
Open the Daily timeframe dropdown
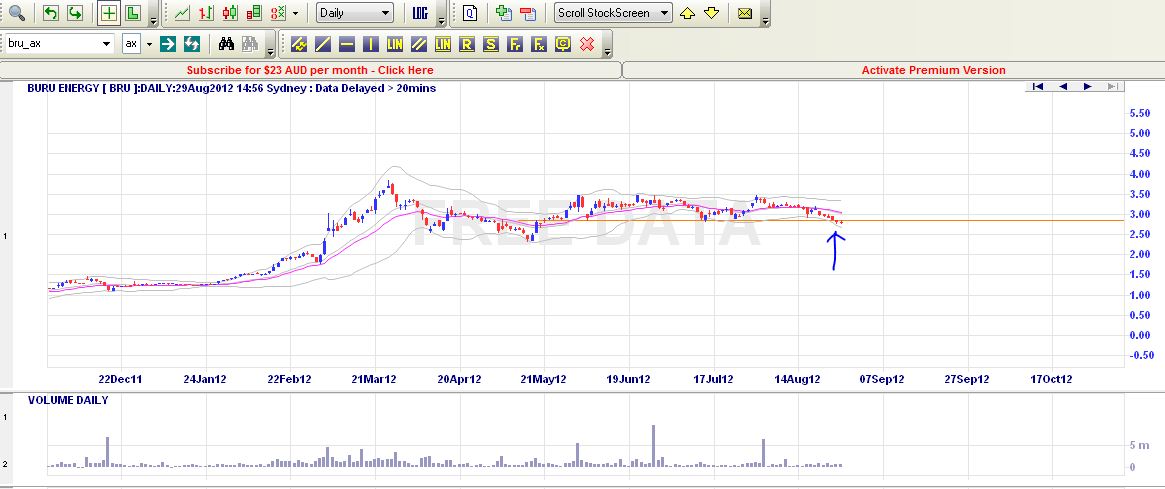(x=354, y=13)
